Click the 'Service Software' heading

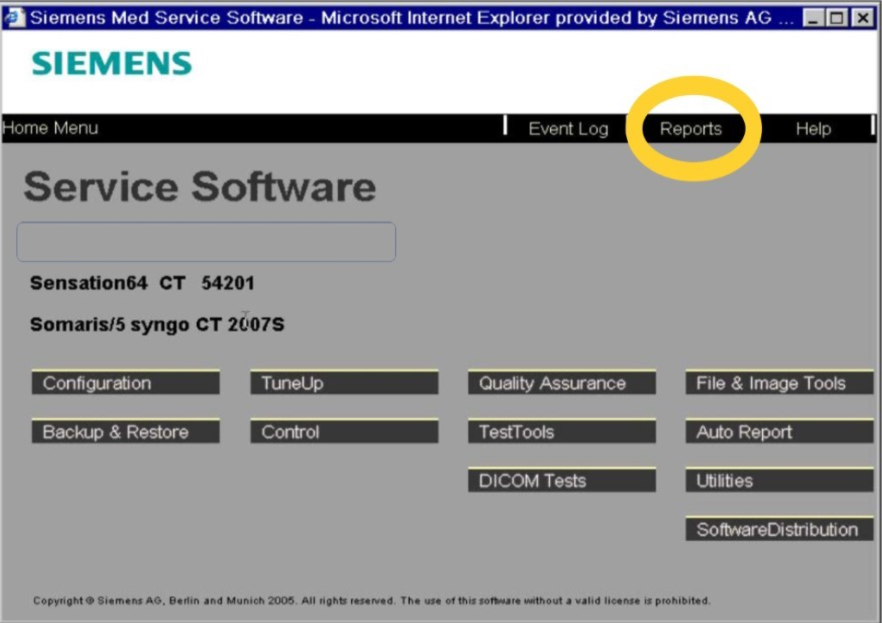(x=200, y=187)
